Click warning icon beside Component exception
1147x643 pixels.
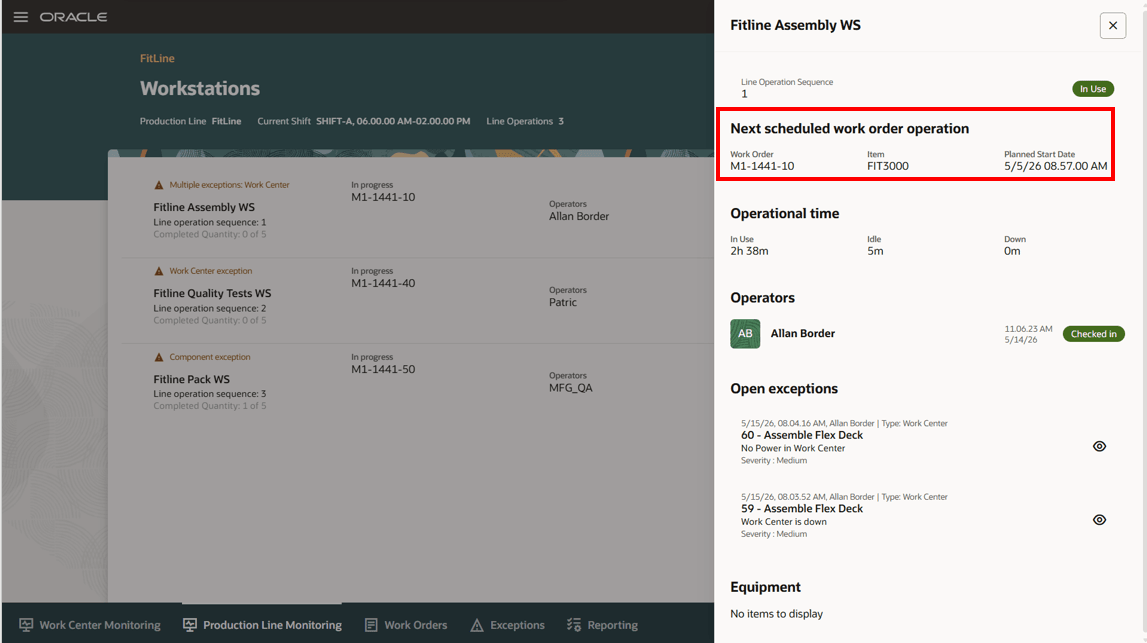(159, 357)
